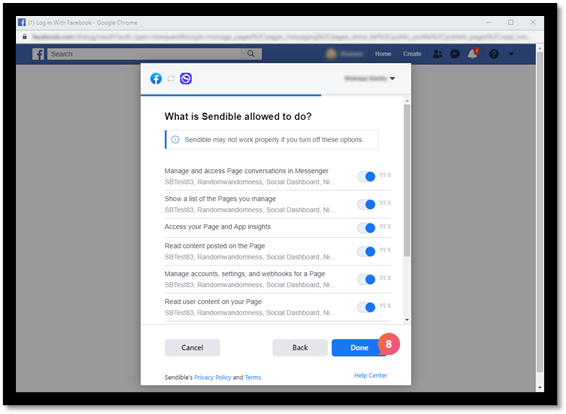Click the Back button
This screenshot has width=566, height=414.
(x=300, y=348)
